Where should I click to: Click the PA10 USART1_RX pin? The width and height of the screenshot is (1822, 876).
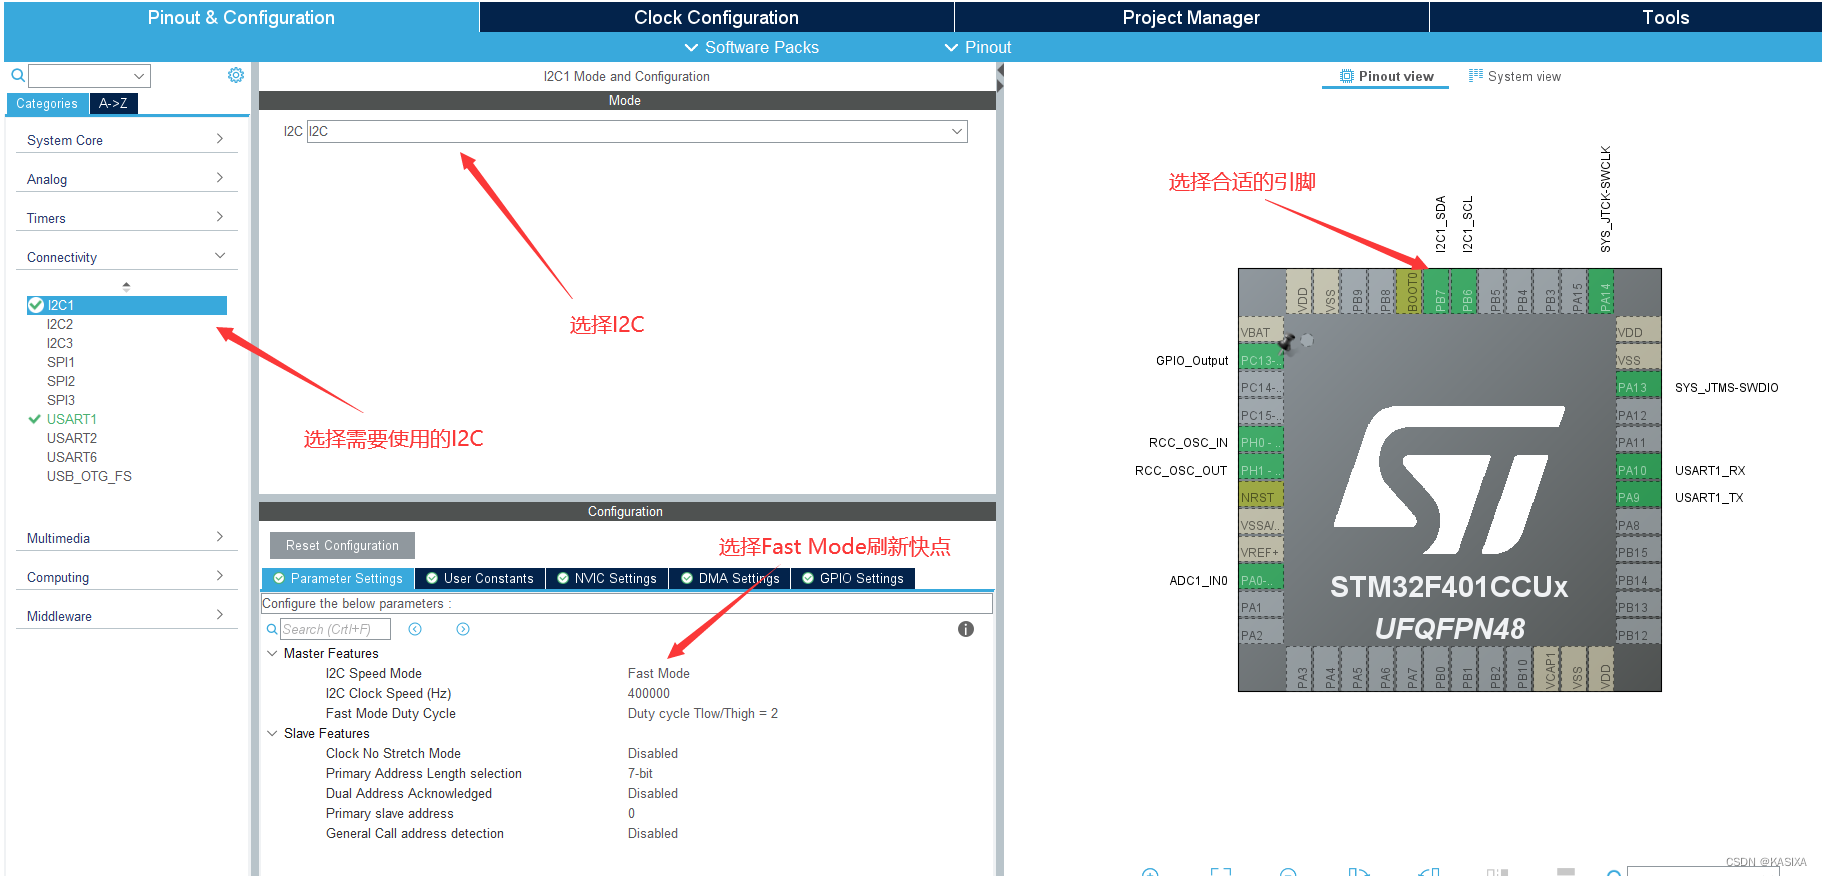1638,470
